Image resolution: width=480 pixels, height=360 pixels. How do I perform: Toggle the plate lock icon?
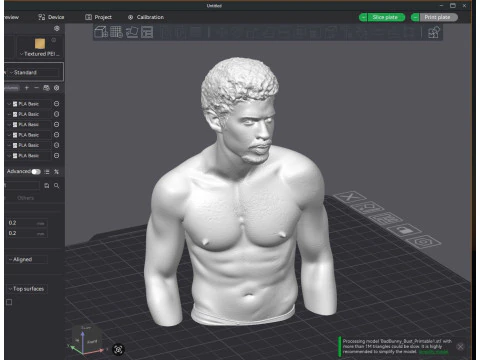click(405, 230)
